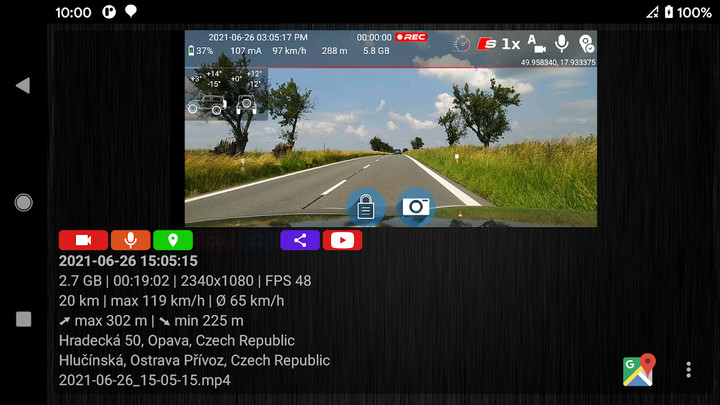Select the file name 2021-06-26_15-05-15.mp4
The width and height of the screenshot is (720, 405).
[x=144, y=380]
